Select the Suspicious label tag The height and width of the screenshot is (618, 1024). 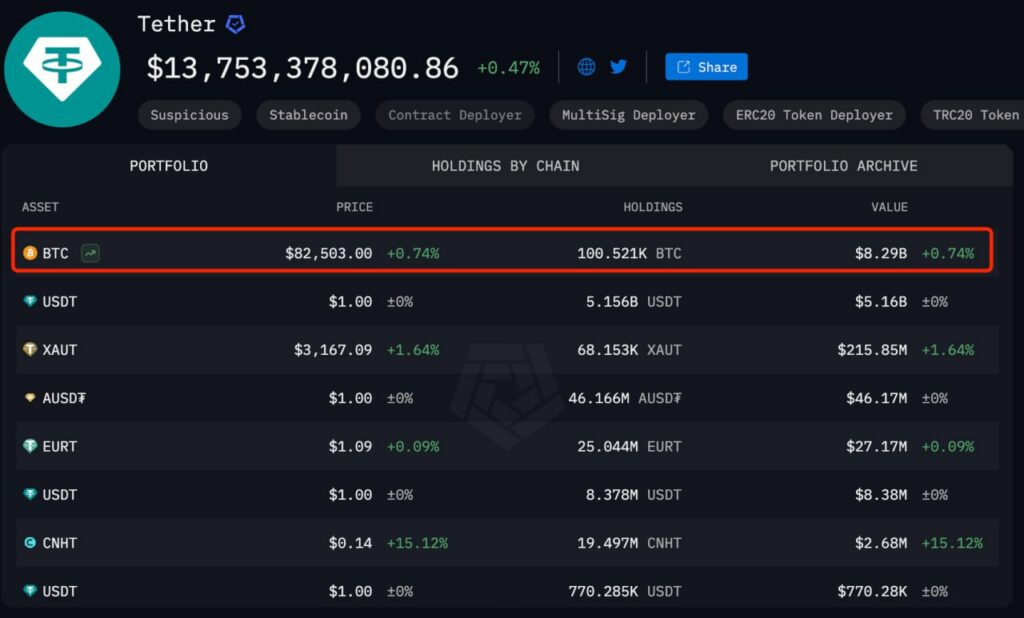click(189, 115)
